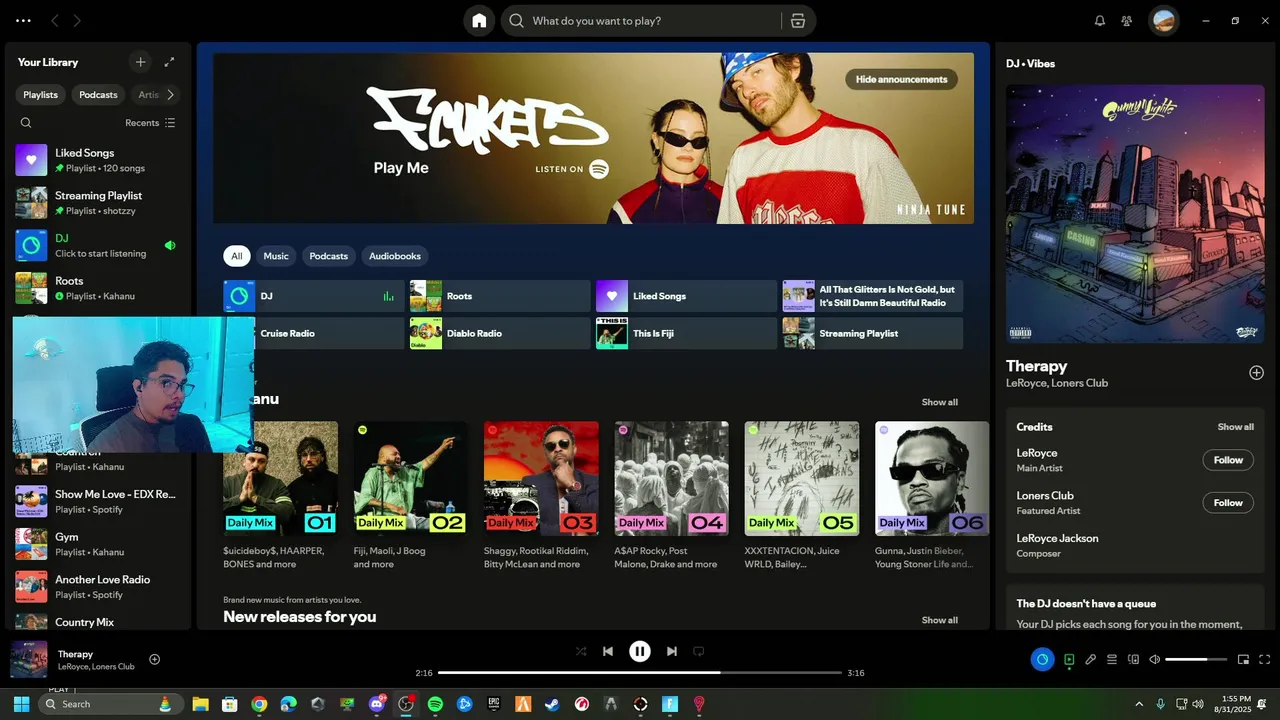The image size is (1280, 720).
Task: Open the Friend Activity icon
Action: point(1127,20)
